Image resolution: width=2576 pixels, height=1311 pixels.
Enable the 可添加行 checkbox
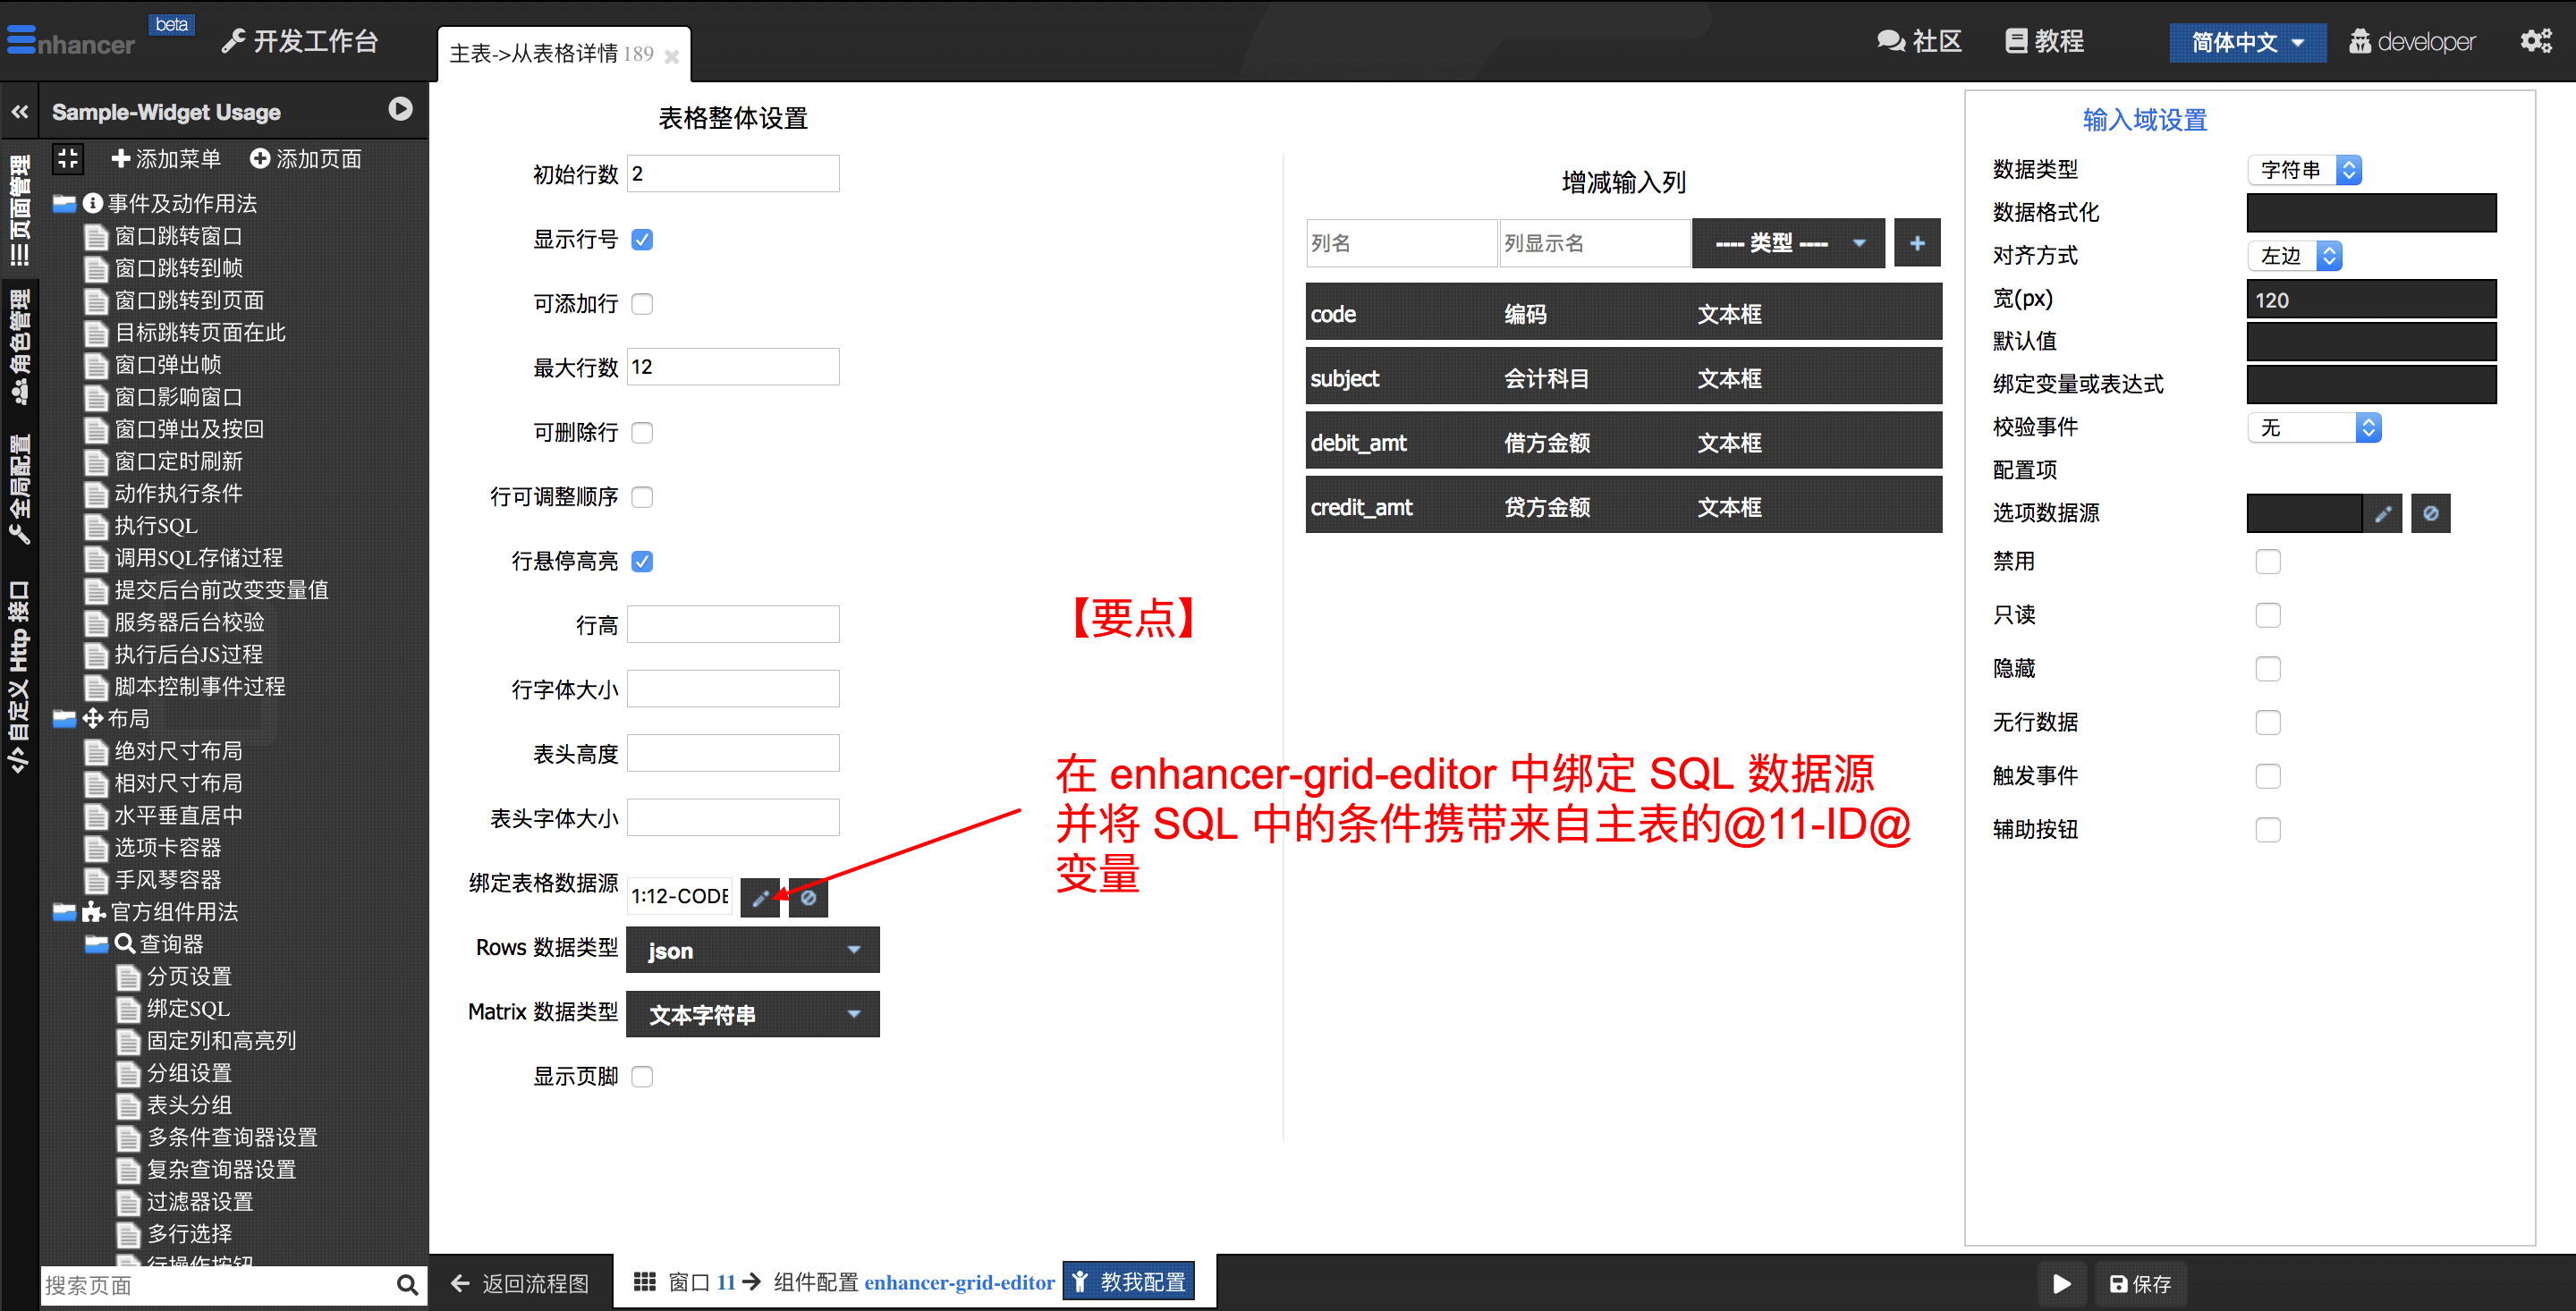click(642, 304)
